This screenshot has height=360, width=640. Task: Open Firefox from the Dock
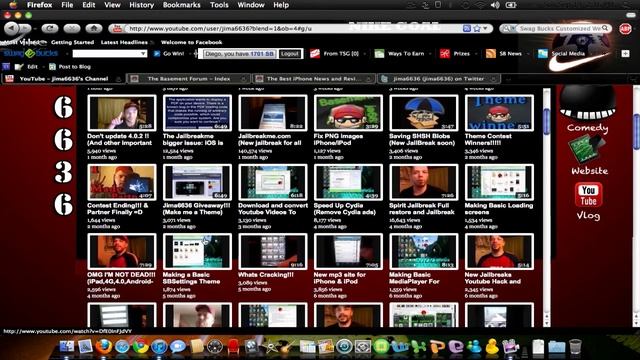[104, 346]
